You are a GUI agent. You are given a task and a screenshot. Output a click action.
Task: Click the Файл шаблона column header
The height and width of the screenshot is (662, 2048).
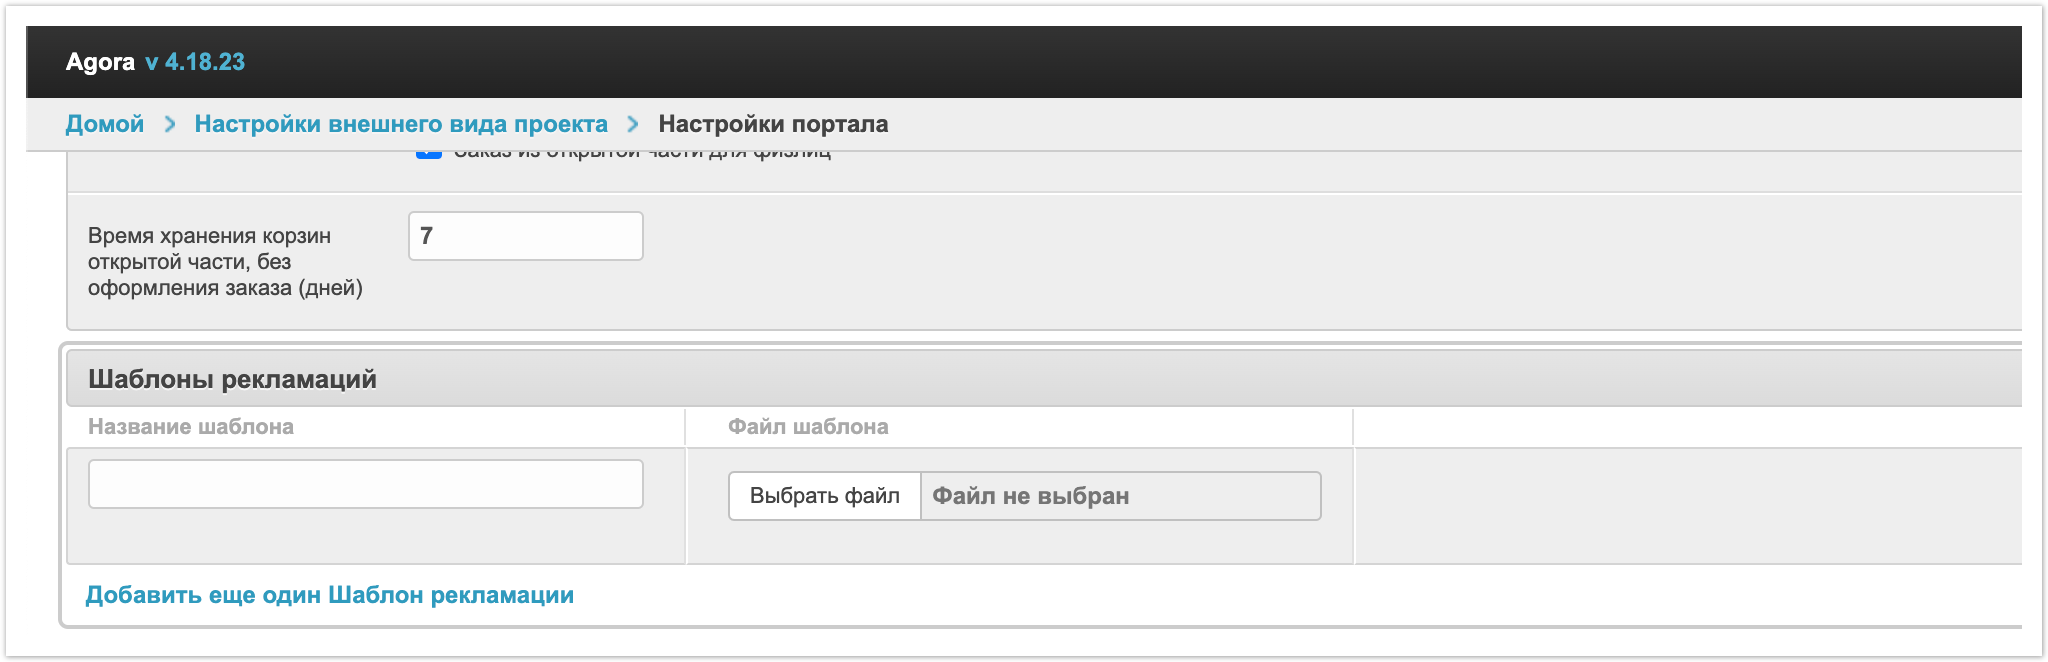coord(808,427)
